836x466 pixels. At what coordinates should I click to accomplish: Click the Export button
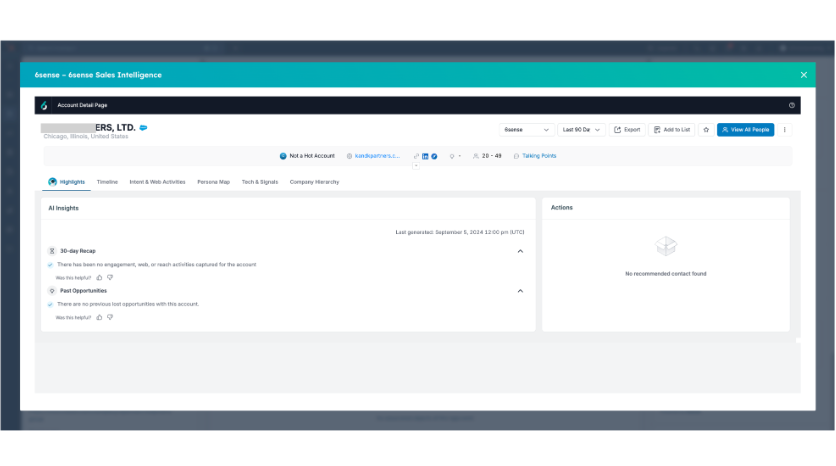[627, 130]
